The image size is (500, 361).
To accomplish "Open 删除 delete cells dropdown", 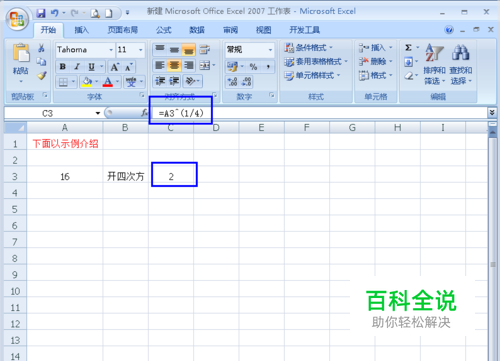I will point(376,61).
